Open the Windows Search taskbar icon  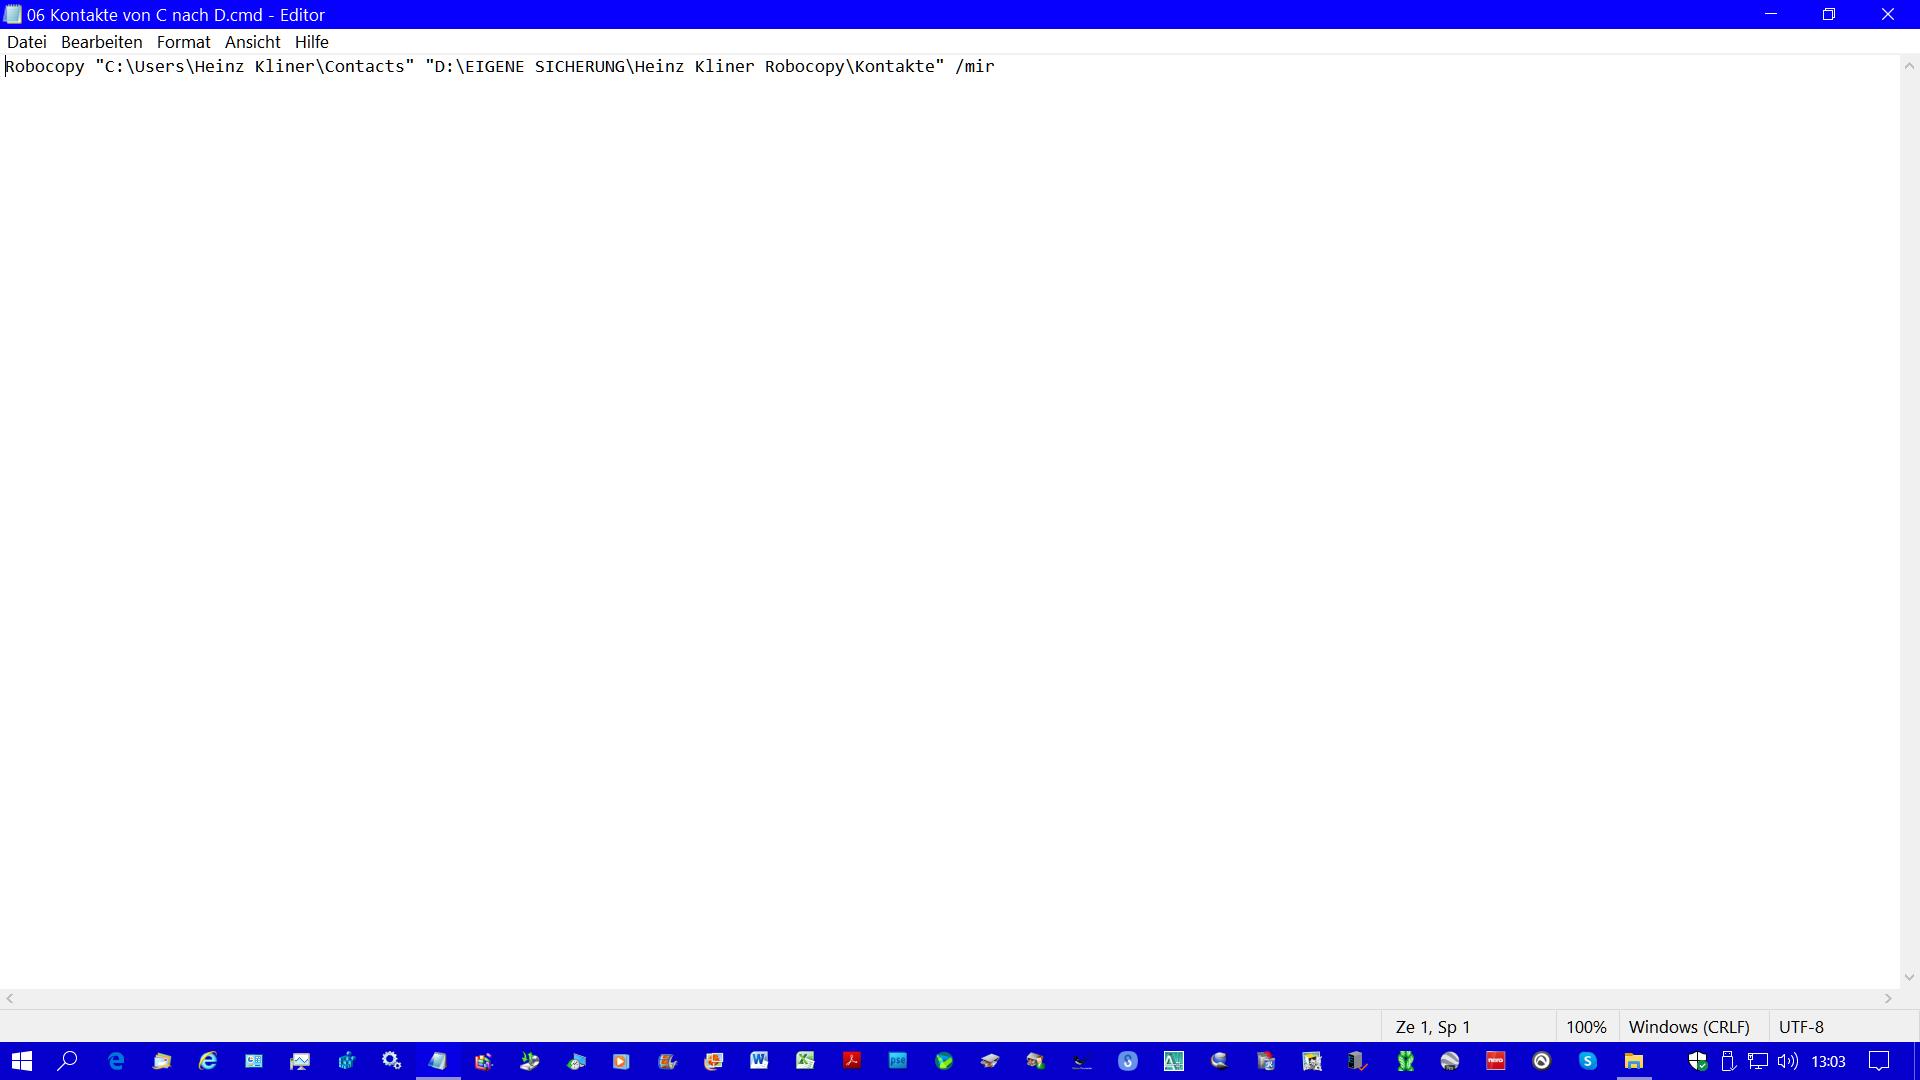pyautogui.click(x=69, y=1062)
